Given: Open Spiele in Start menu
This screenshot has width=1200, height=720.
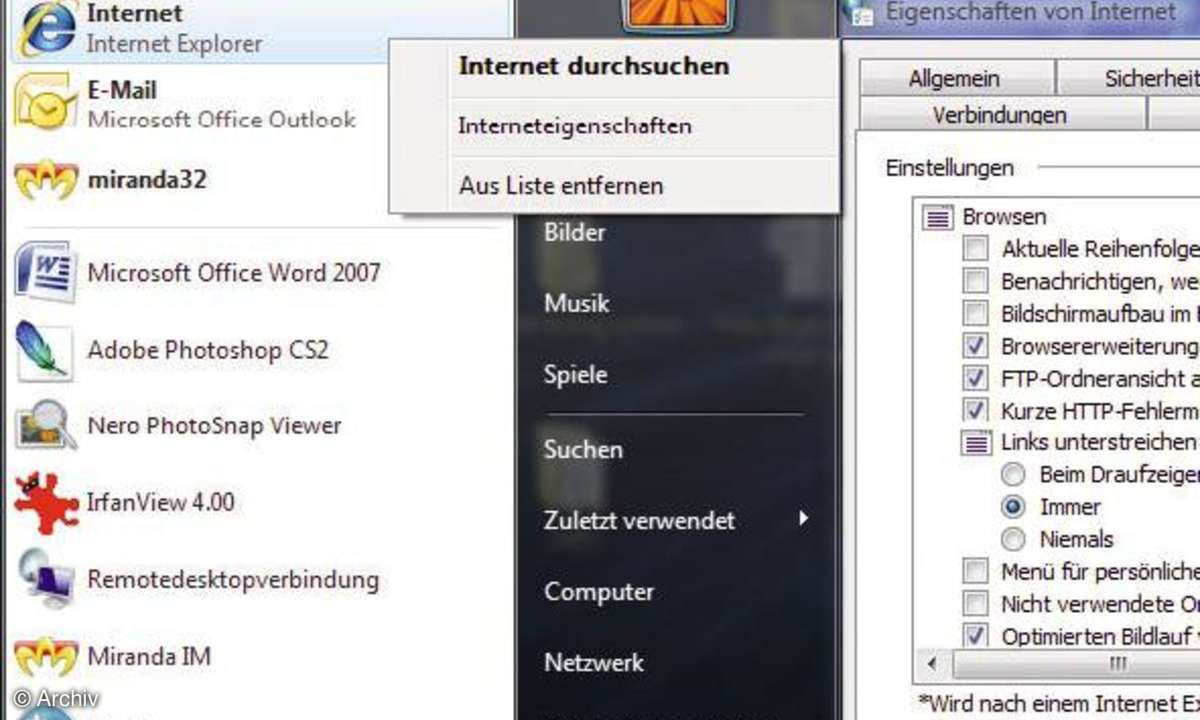Looking at the screenshot, I should 575,375.
